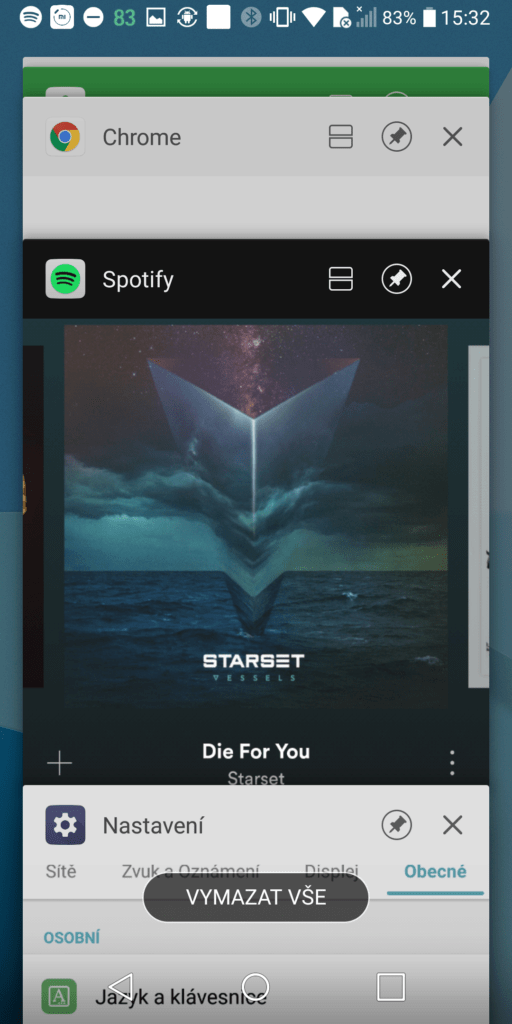Tap the split-screen icon on Spotify card
Image resolution: width=512 pixels, height=1024 pixels.
coord(341,279)
